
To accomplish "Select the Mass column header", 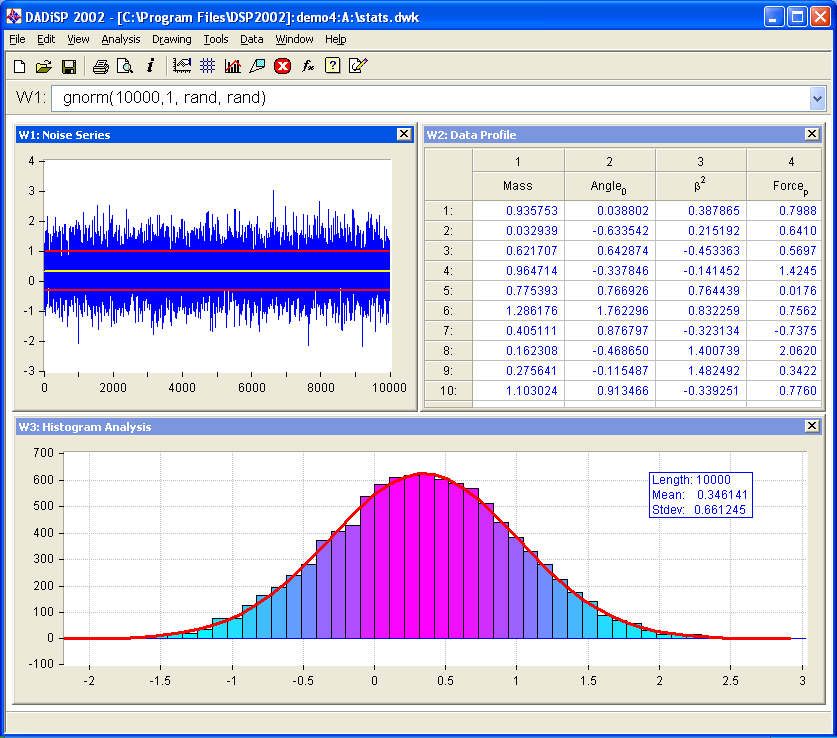I will pyautogui.click(x=518, y=186).
